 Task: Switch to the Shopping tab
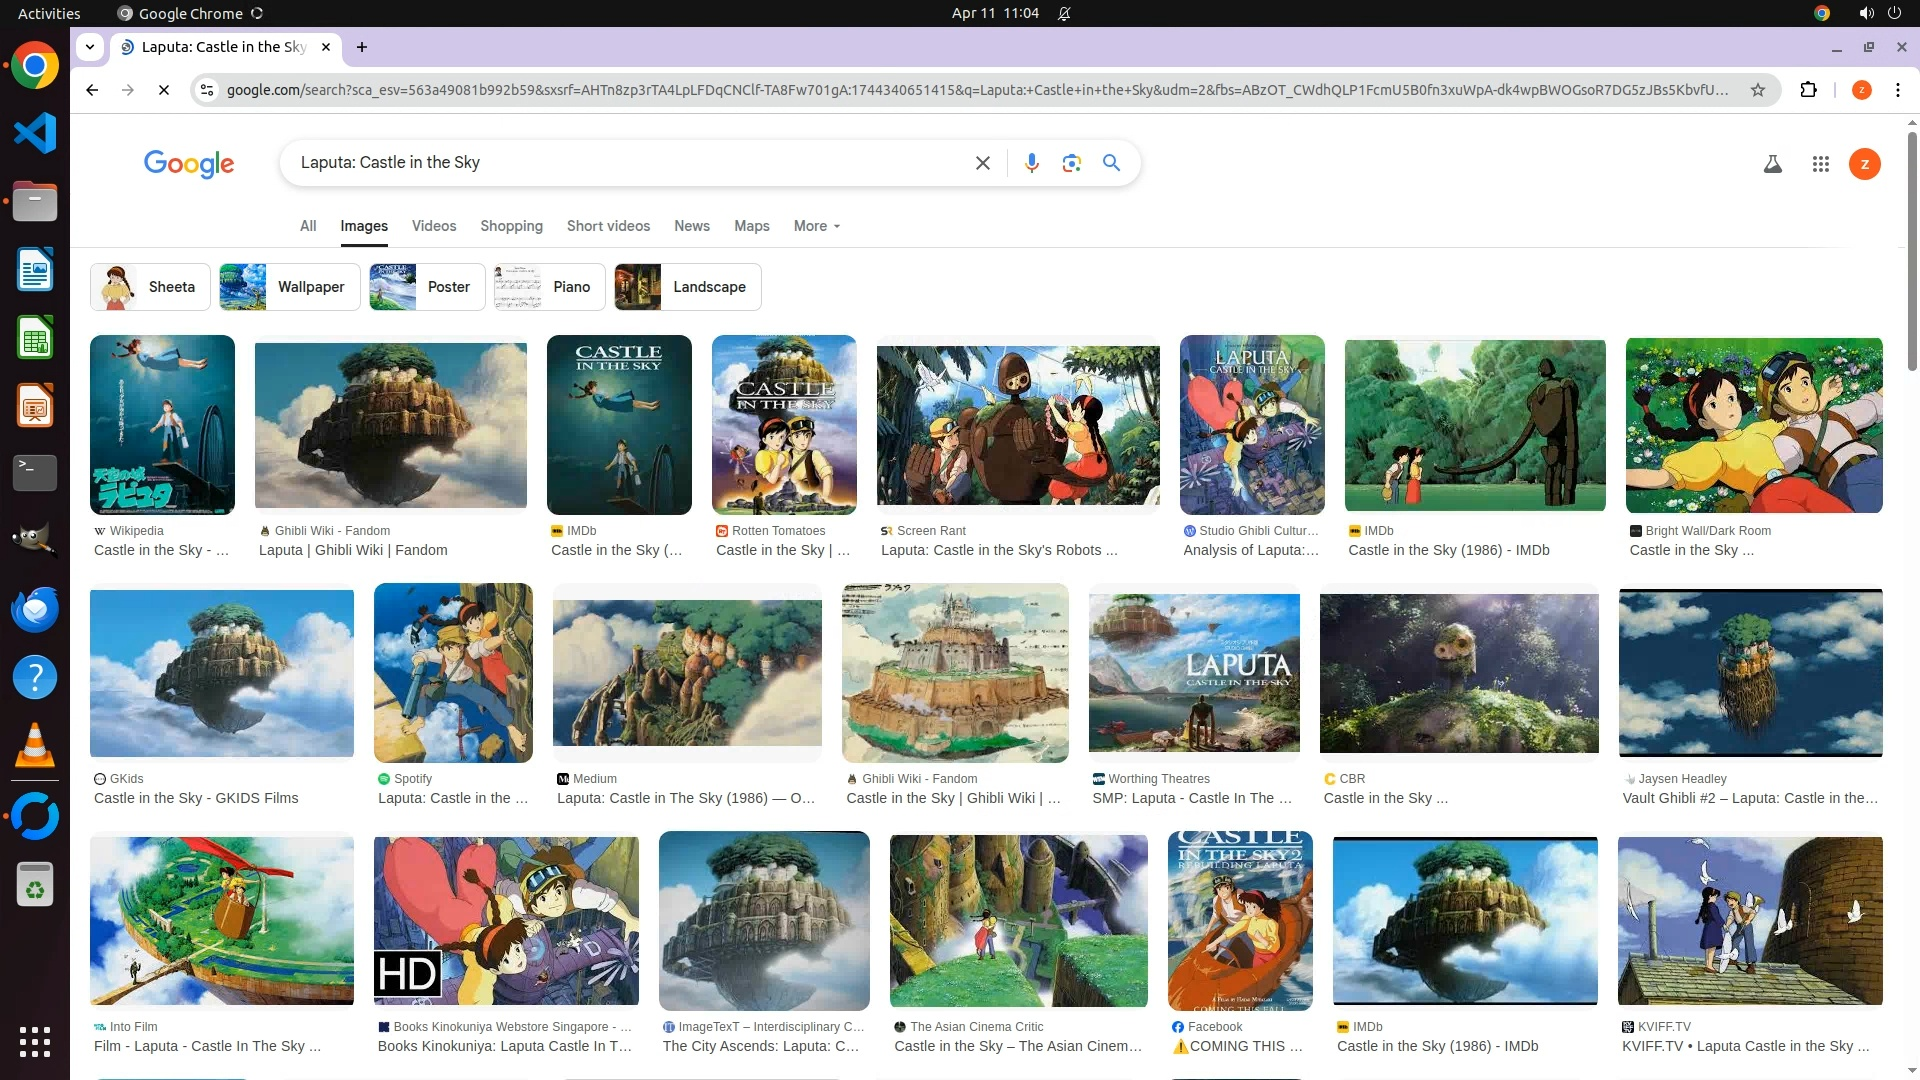[x=511, y=226]
